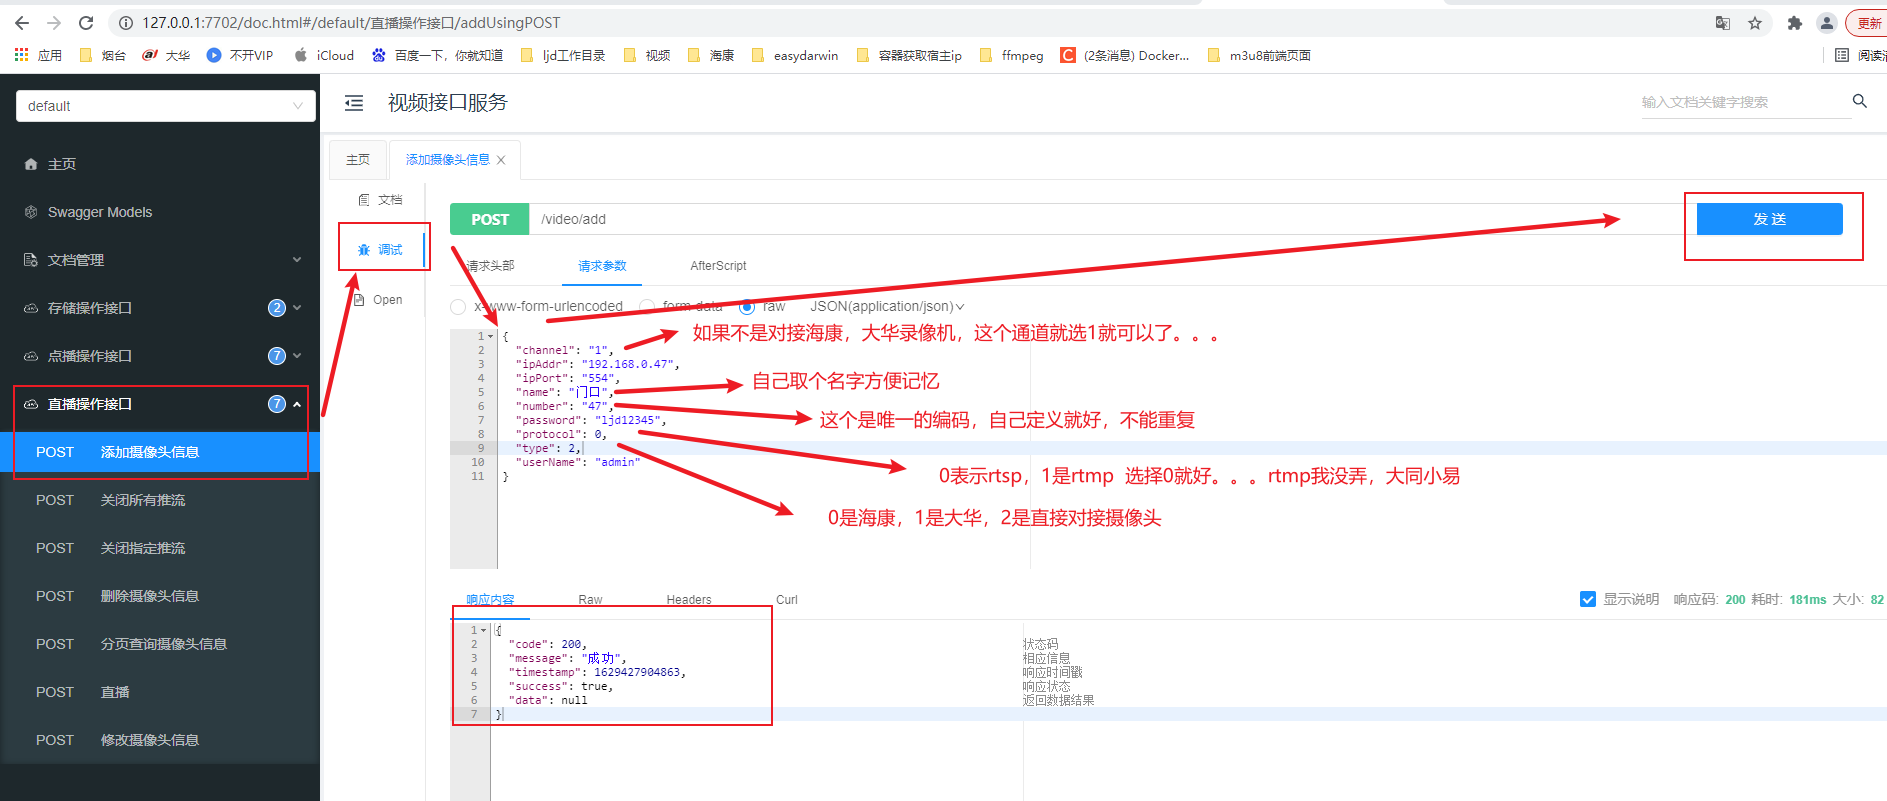Select the form-data radio option
Image resolution: width=1887 pixels, height=801 pixels.
(x=647, y=307)
